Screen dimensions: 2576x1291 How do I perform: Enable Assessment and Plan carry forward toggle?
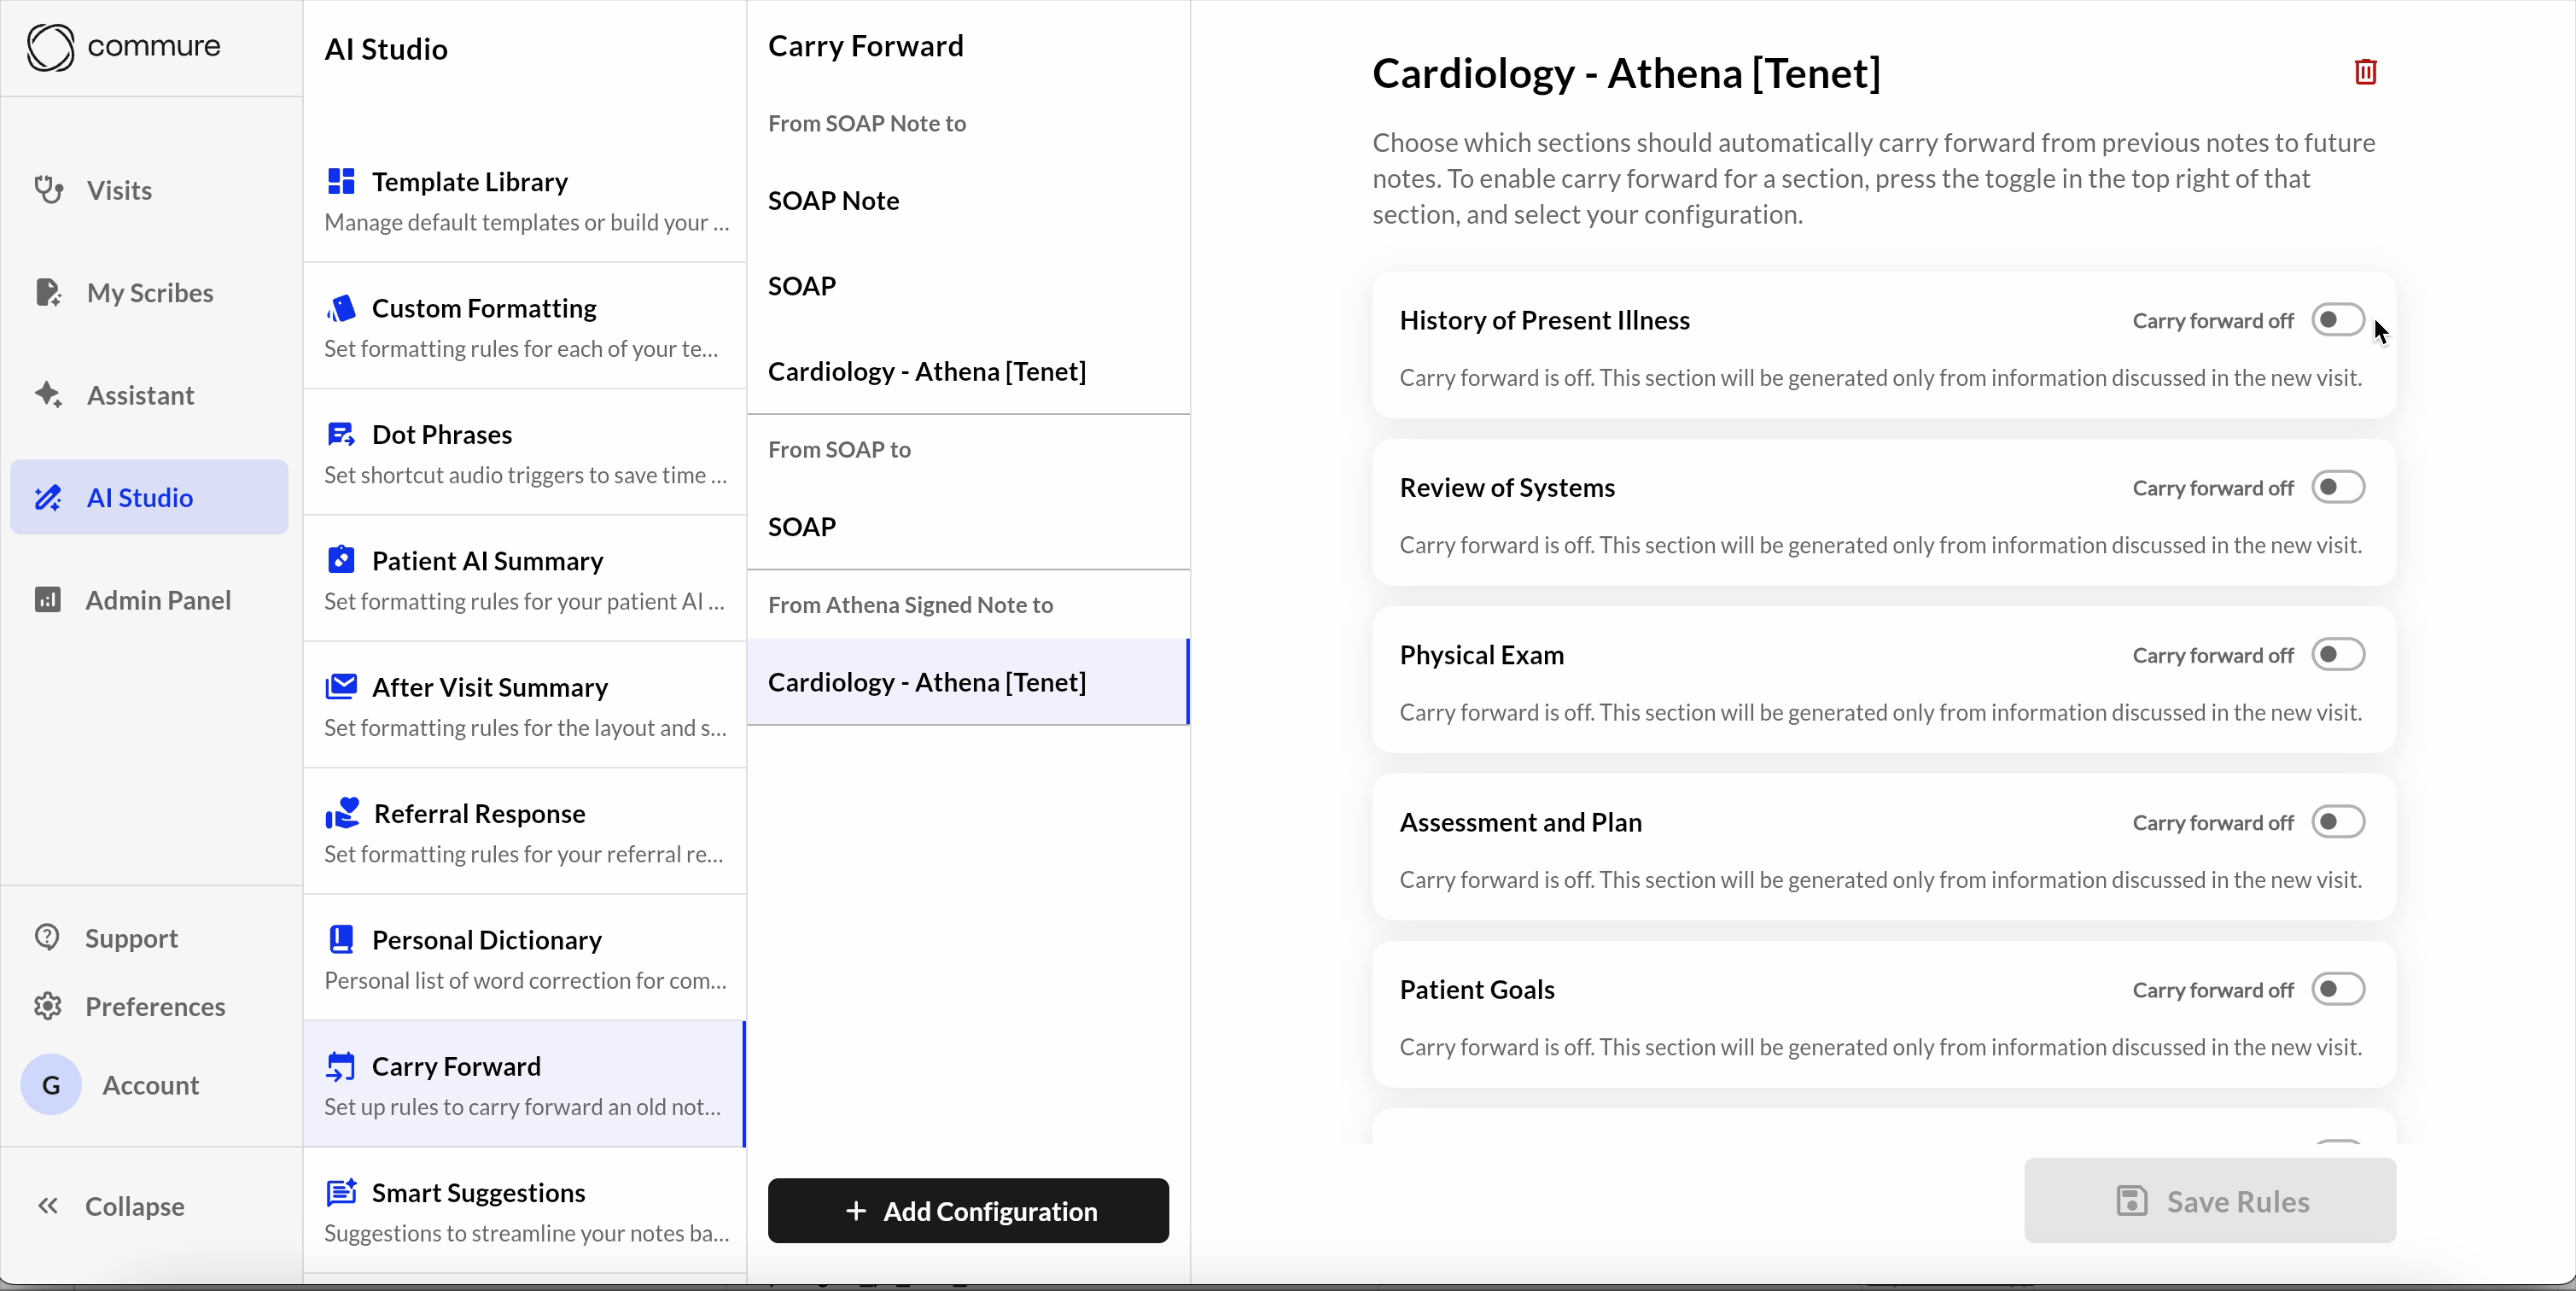[x=2337, y=822]
